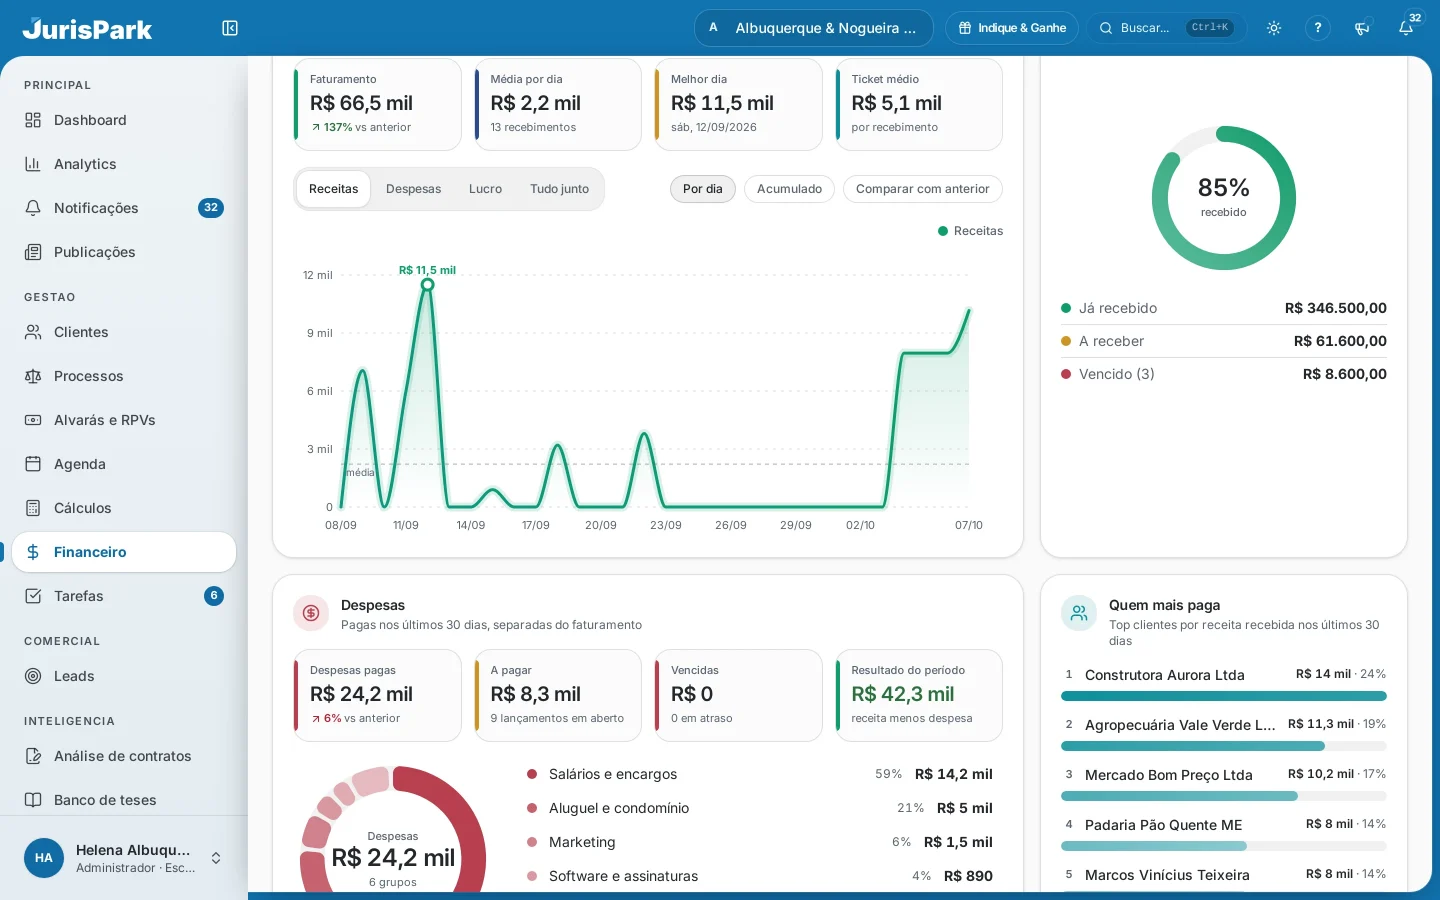Viewport: 1440px width, 900px height.
Task: Open Banco de teses page
Action: click(x=124, y=800)
